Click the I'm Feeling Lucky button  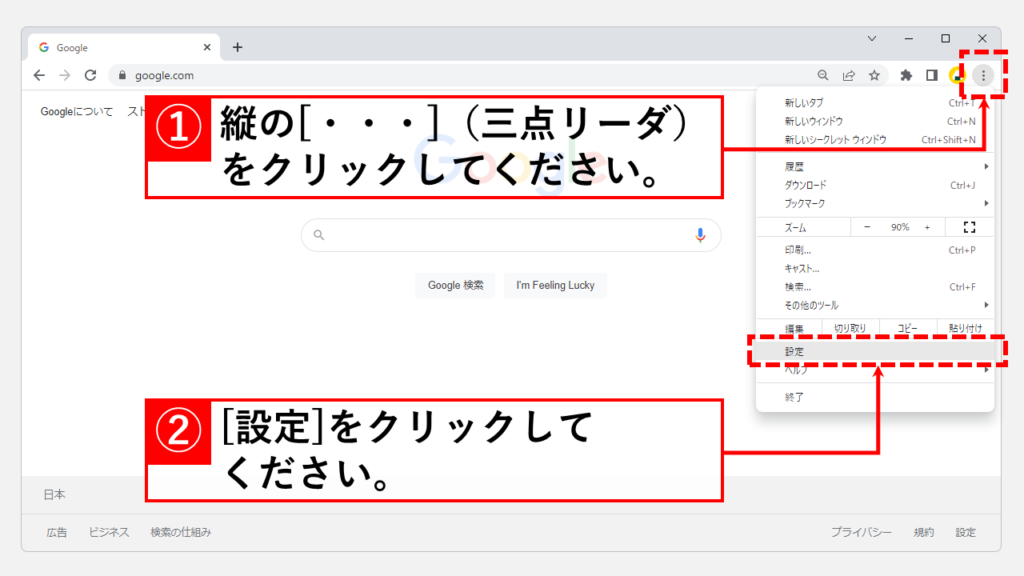click(555, 285)
